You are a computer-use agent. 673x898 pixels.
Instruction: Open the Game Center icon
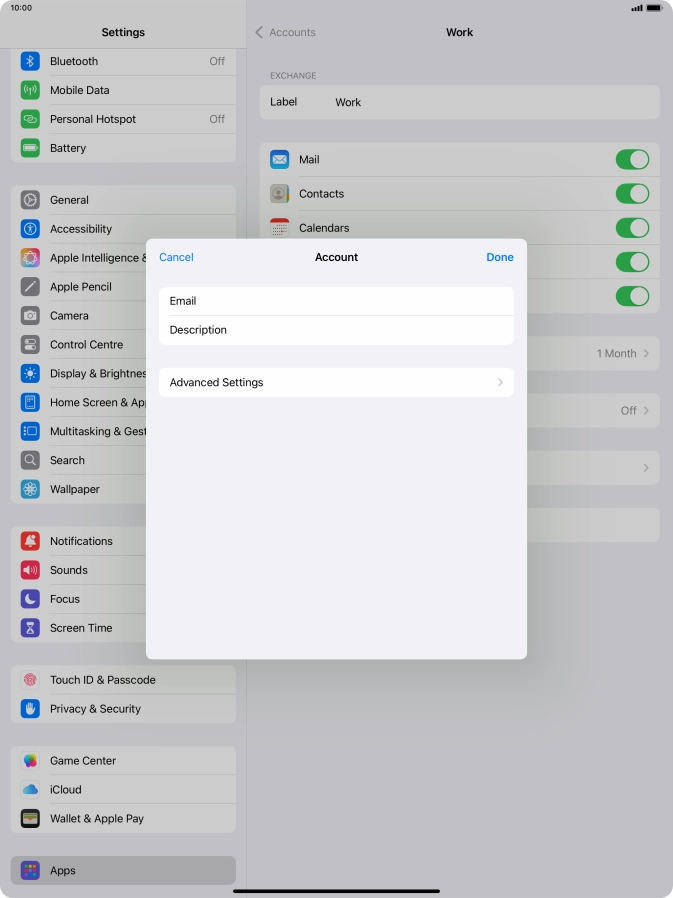pos(30,761)
